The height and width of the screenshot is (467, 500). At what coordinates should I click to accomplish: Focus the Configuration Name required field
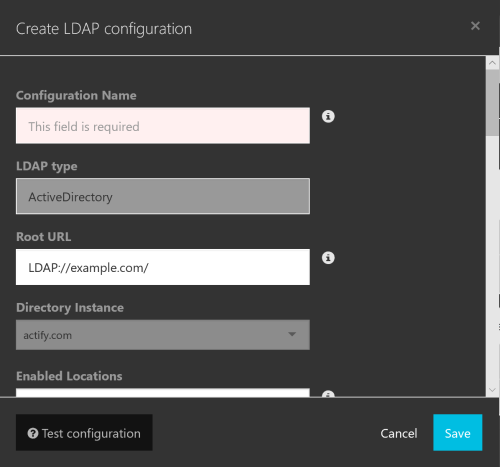(x=163, y=126)
